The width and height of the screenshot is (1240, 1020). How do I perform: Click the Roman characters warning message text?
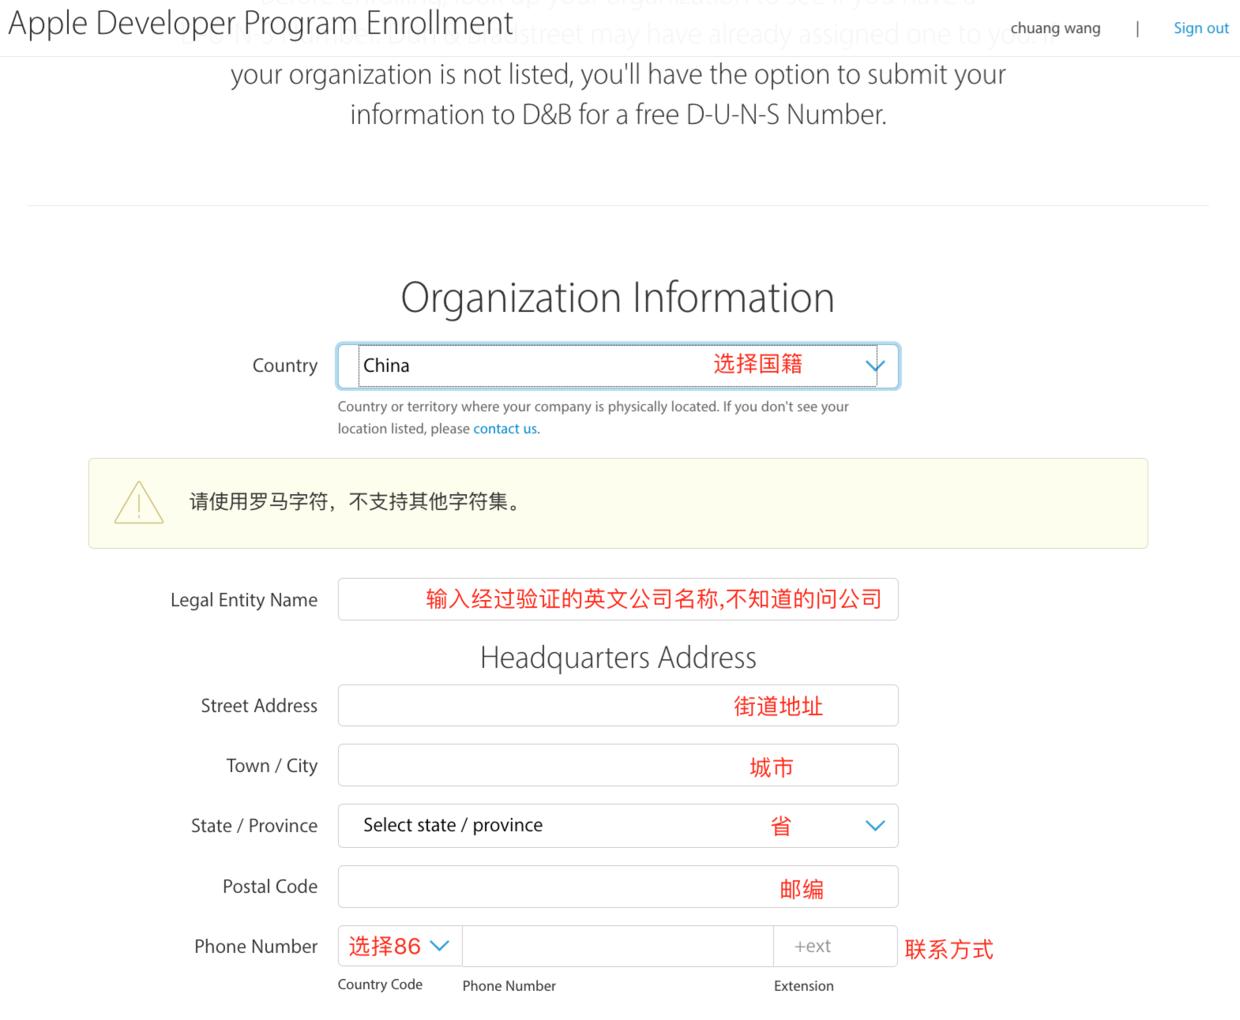(x=357, y=502)
